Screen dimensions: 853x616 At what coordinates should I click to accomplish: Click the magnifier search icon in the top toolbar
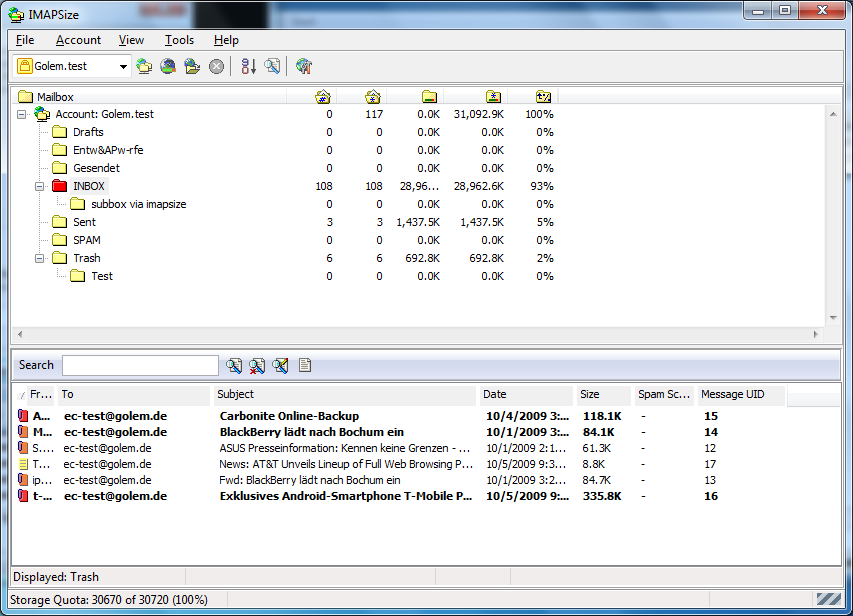(272, 67)
